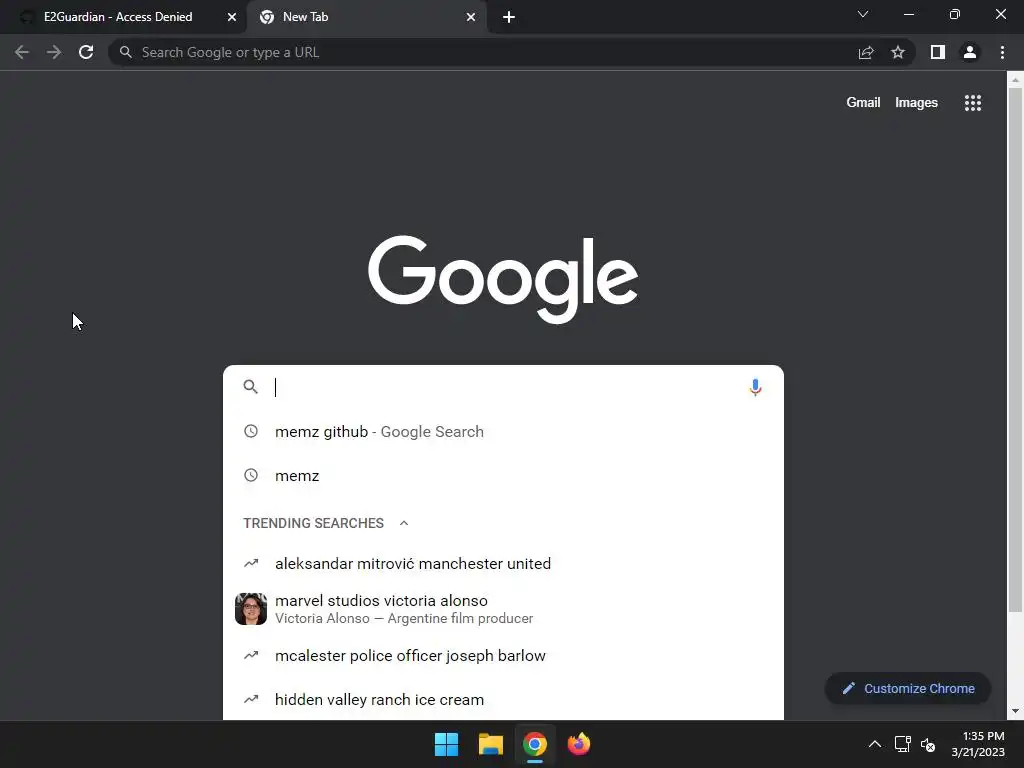
Task: Choose mcalester police officer joseph barlow
Action: coord(503,655)
